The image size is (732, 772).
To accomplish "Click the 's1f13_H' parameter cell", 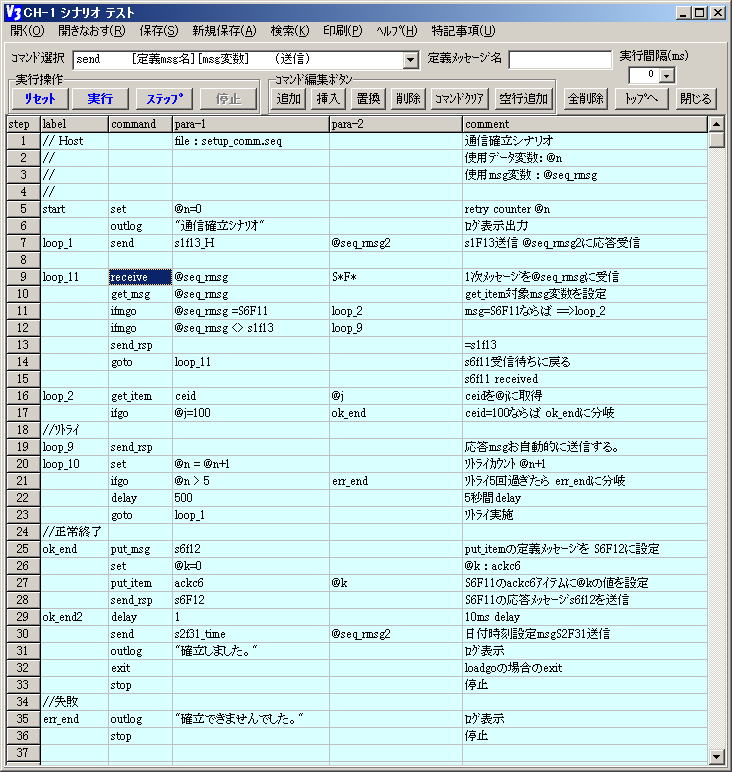I will [x=251, y=243].
